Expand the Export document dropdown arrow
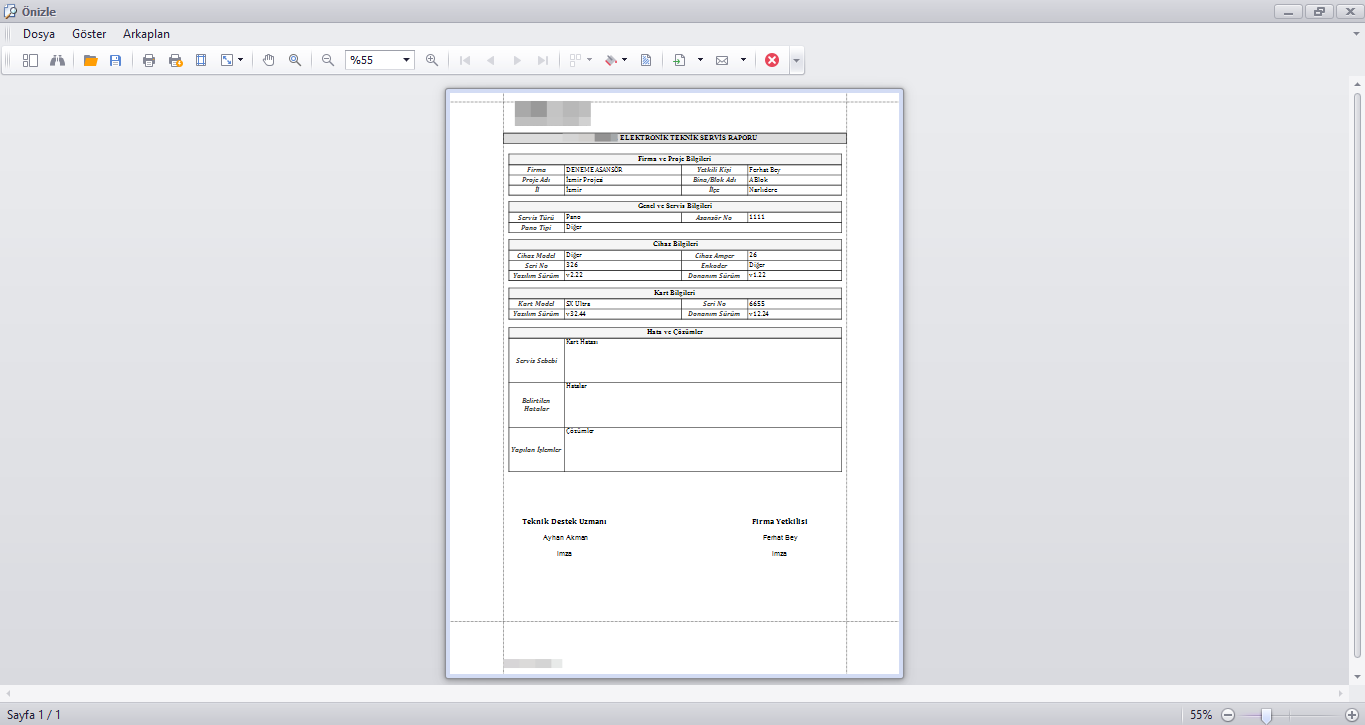The width and height of the screenshot is (1365, 725). point(700,60)
